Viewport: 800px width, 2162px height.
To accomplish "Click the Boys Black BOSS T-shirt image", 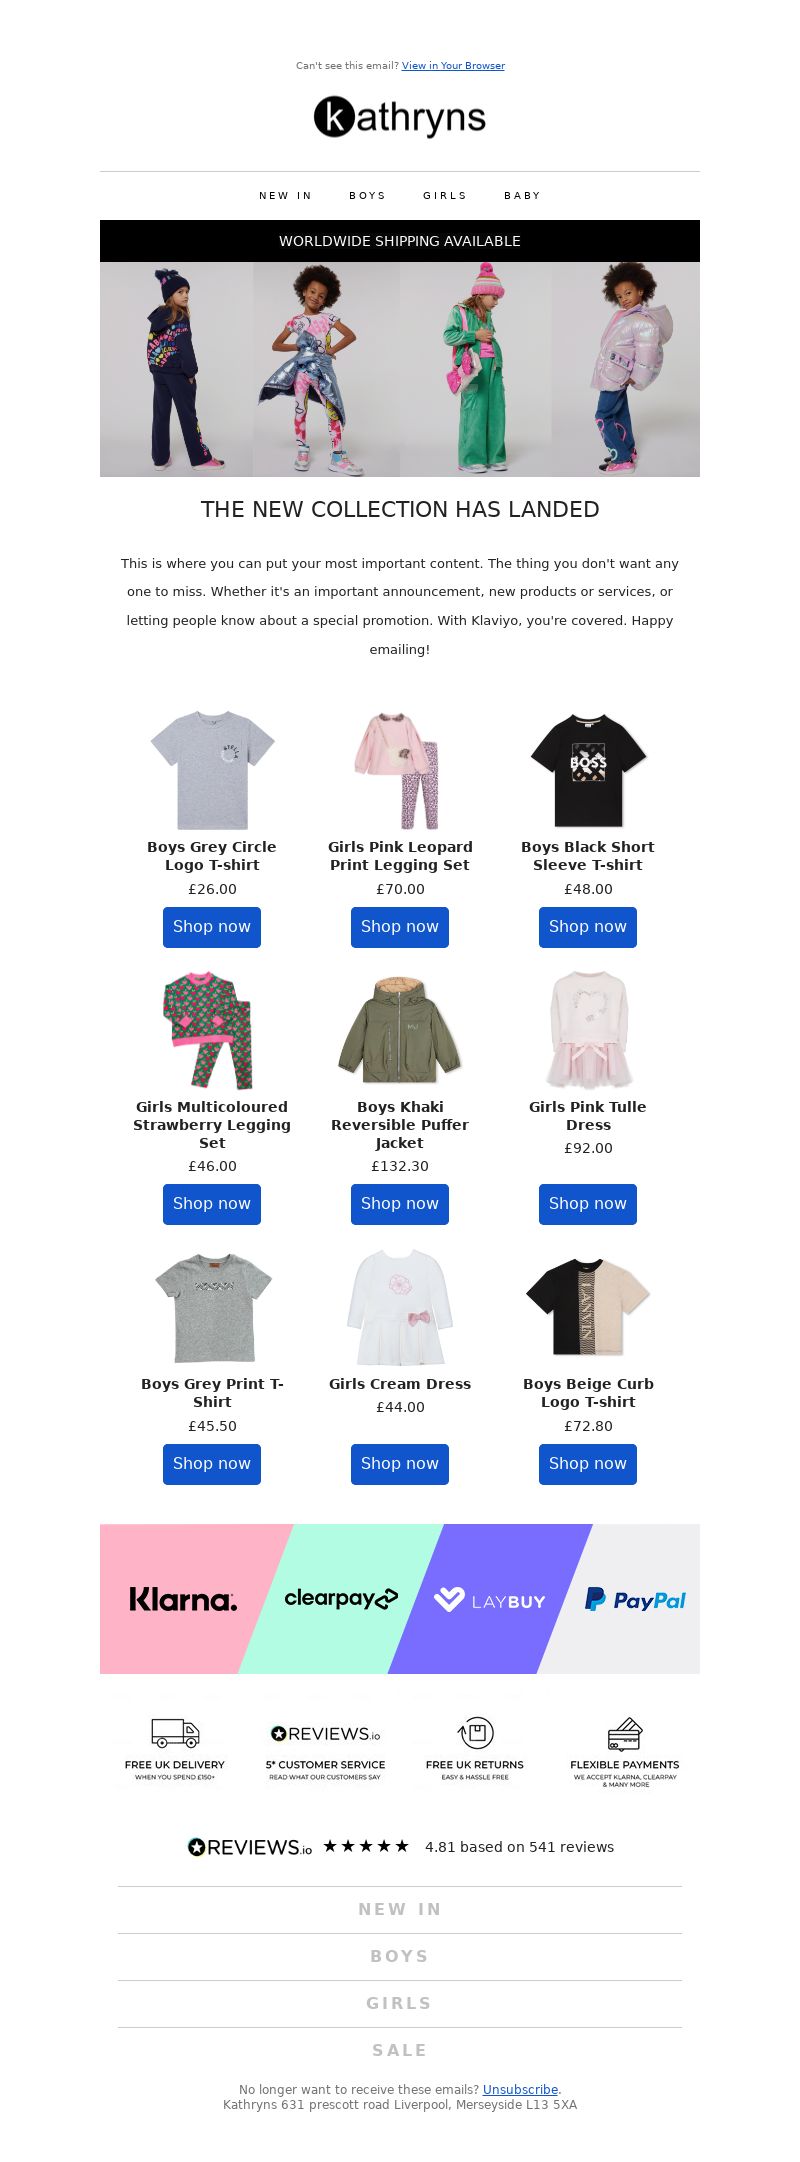I will 588,770.
